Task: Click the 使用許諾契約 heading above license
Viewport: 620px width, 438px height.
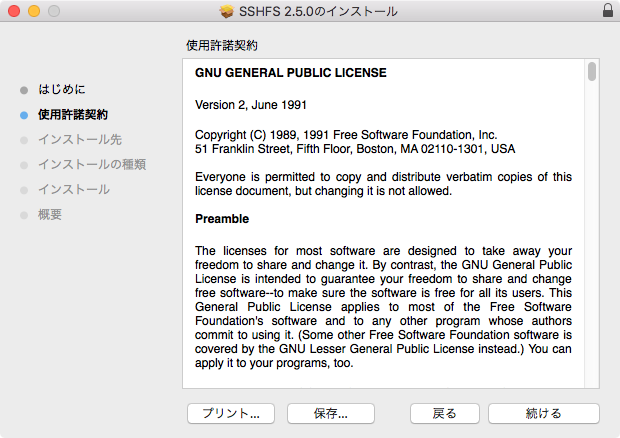Action: [x=222, y=45]
